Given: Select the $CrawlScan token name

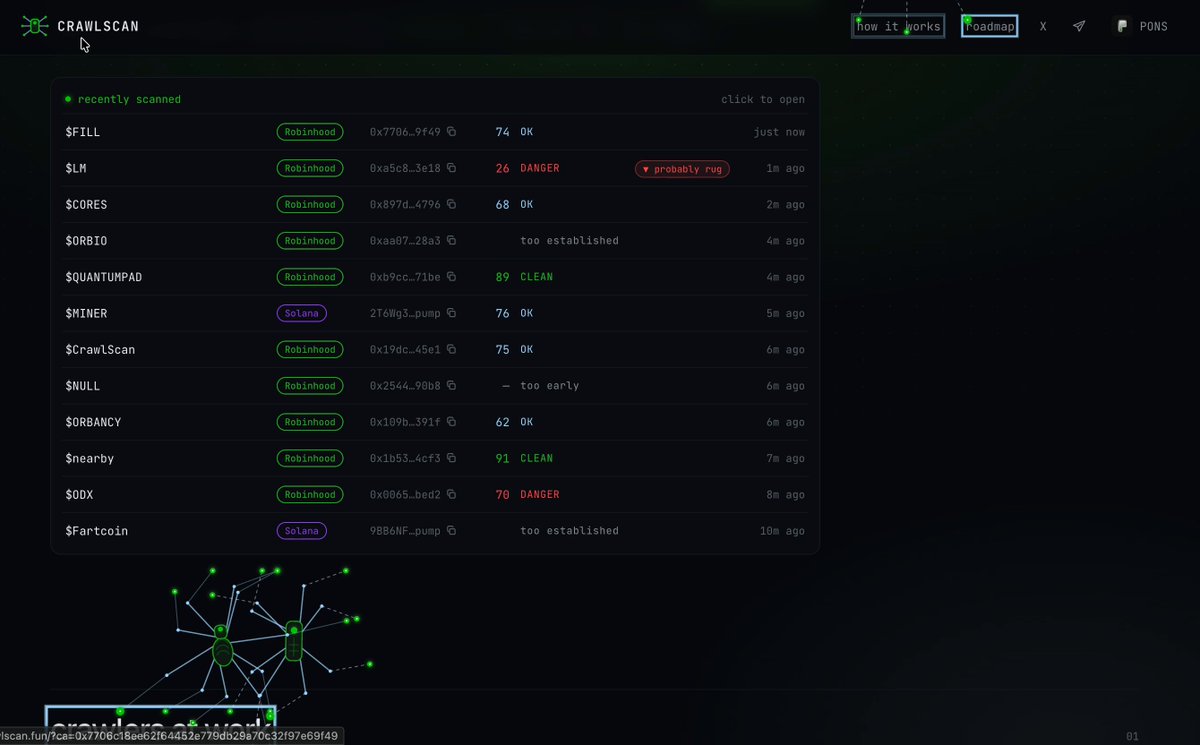Looking at the screenshot, I should 100,349.
